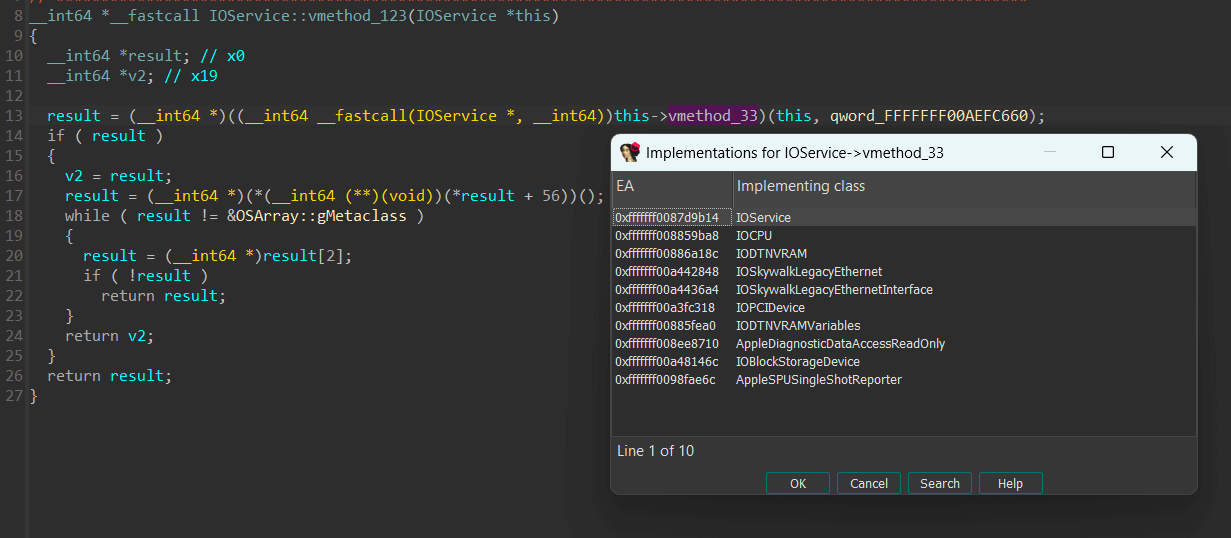The height and width of the screenshot is (538, 1231).
Task: Select the IOService row
Action: (904, 217)
